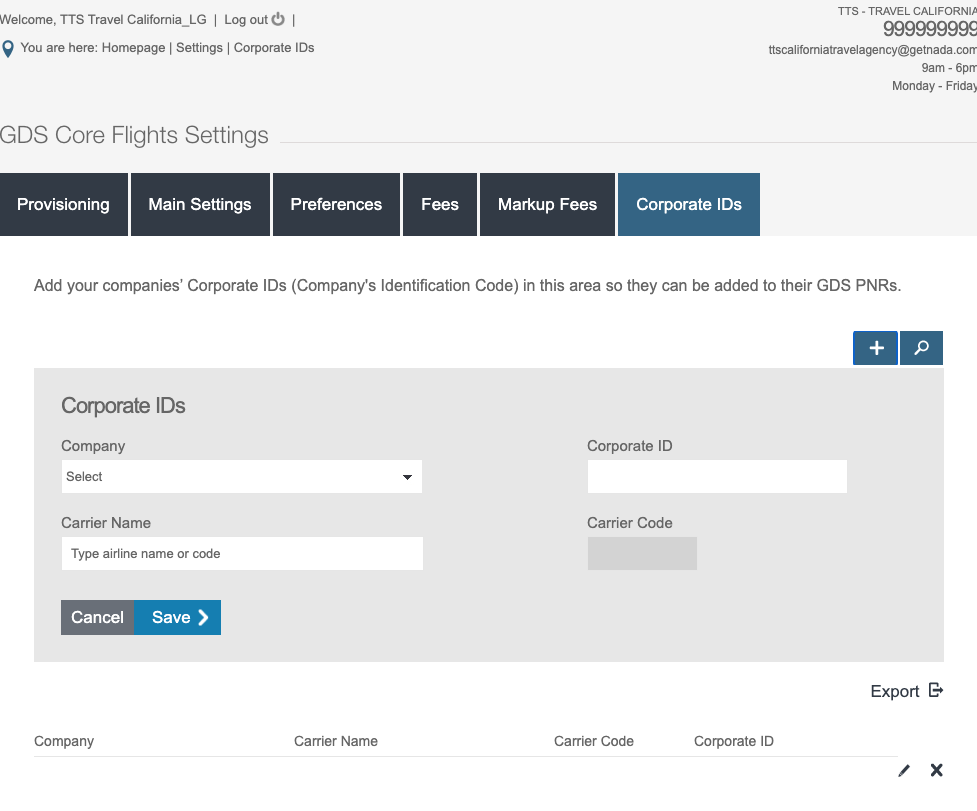The width and height of the screenshot is (977, 811).
Task: Open the Company Select dropdown
Action: pyautogui.click(x=241, y=477)
